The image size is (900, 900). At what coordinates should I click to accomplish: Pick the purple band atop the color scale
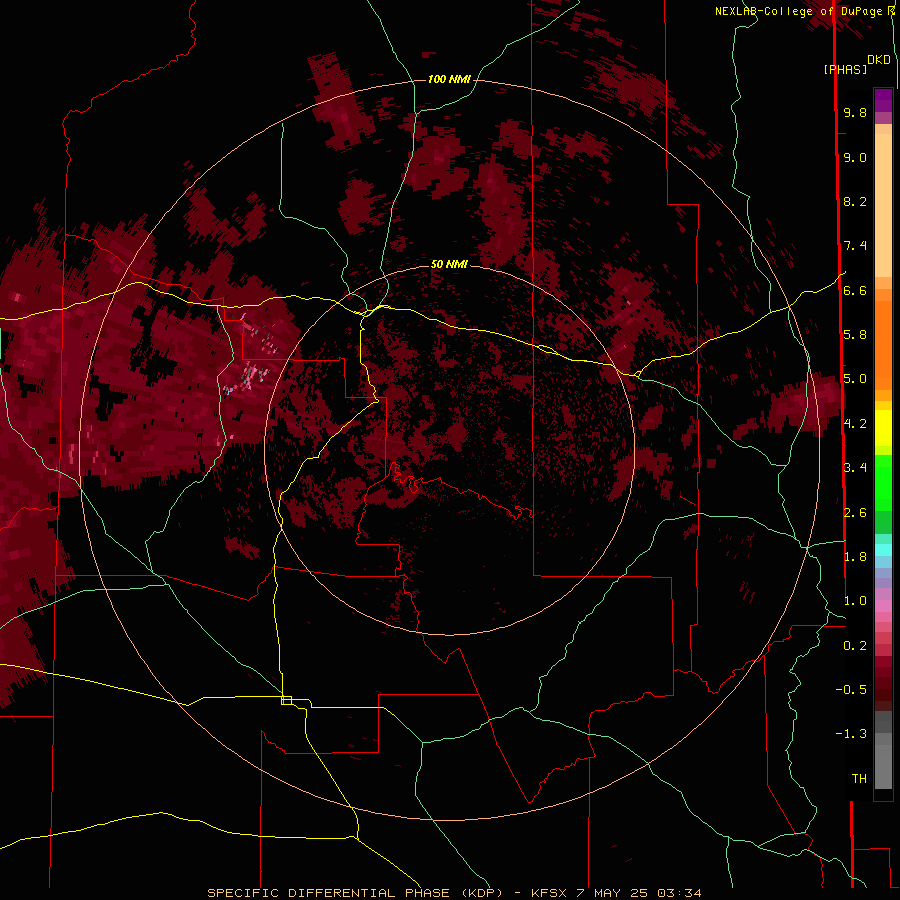[x=883, y=100]
